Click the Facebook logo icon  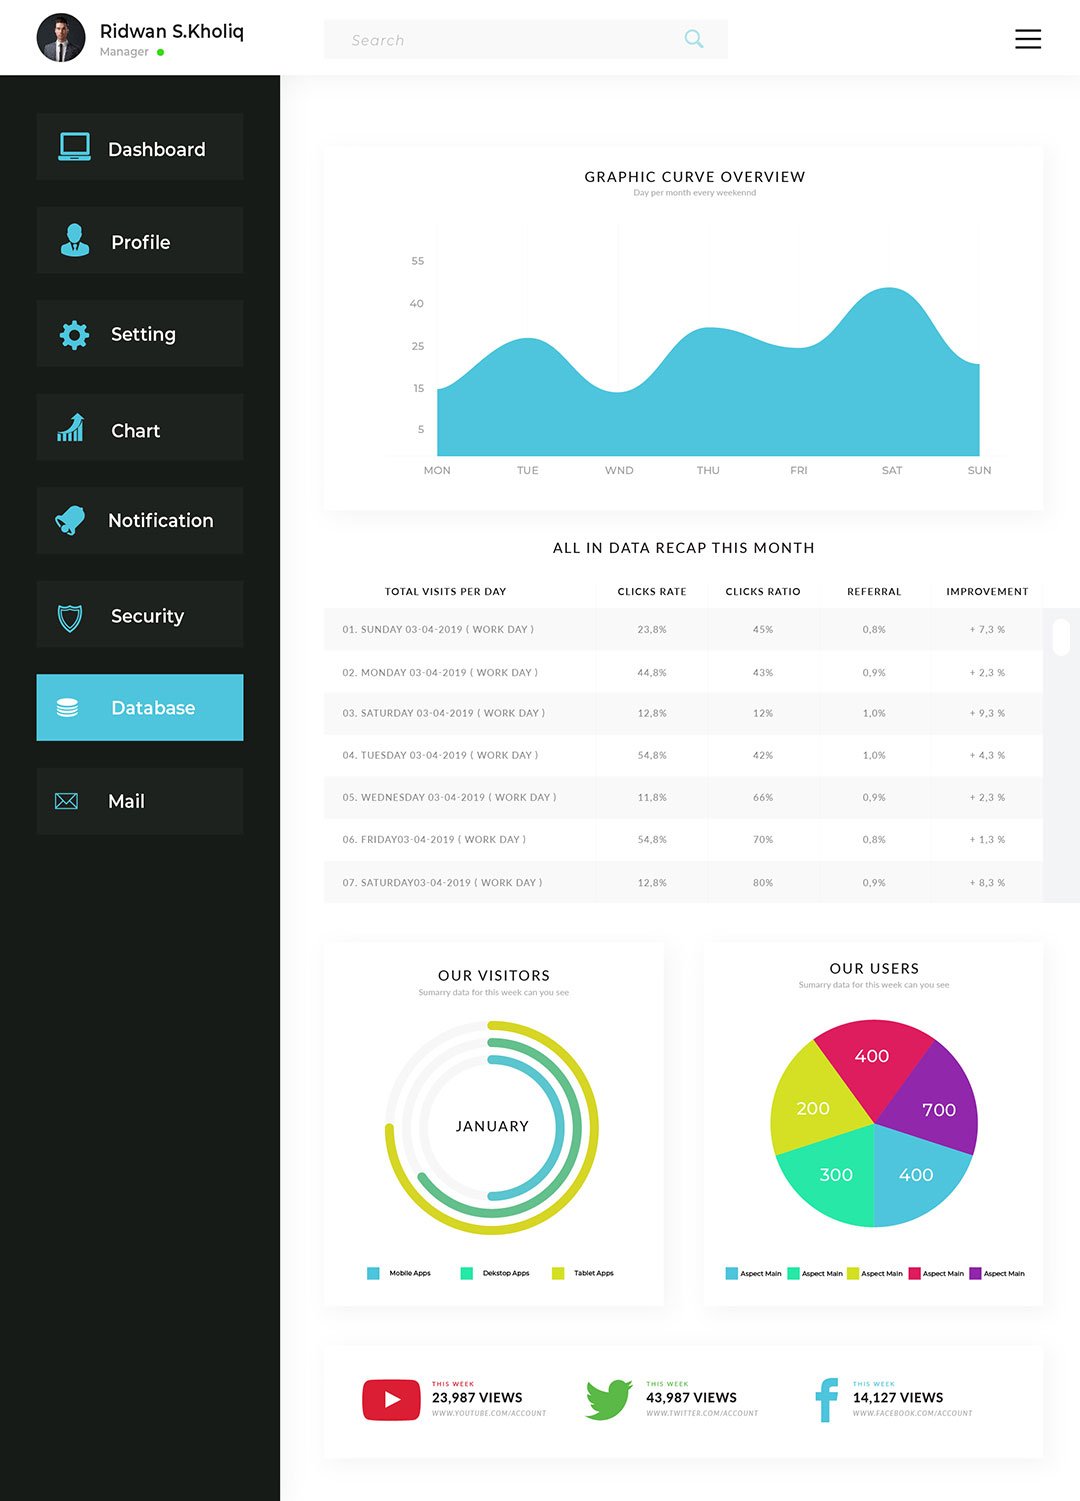tap(826, 1399)
